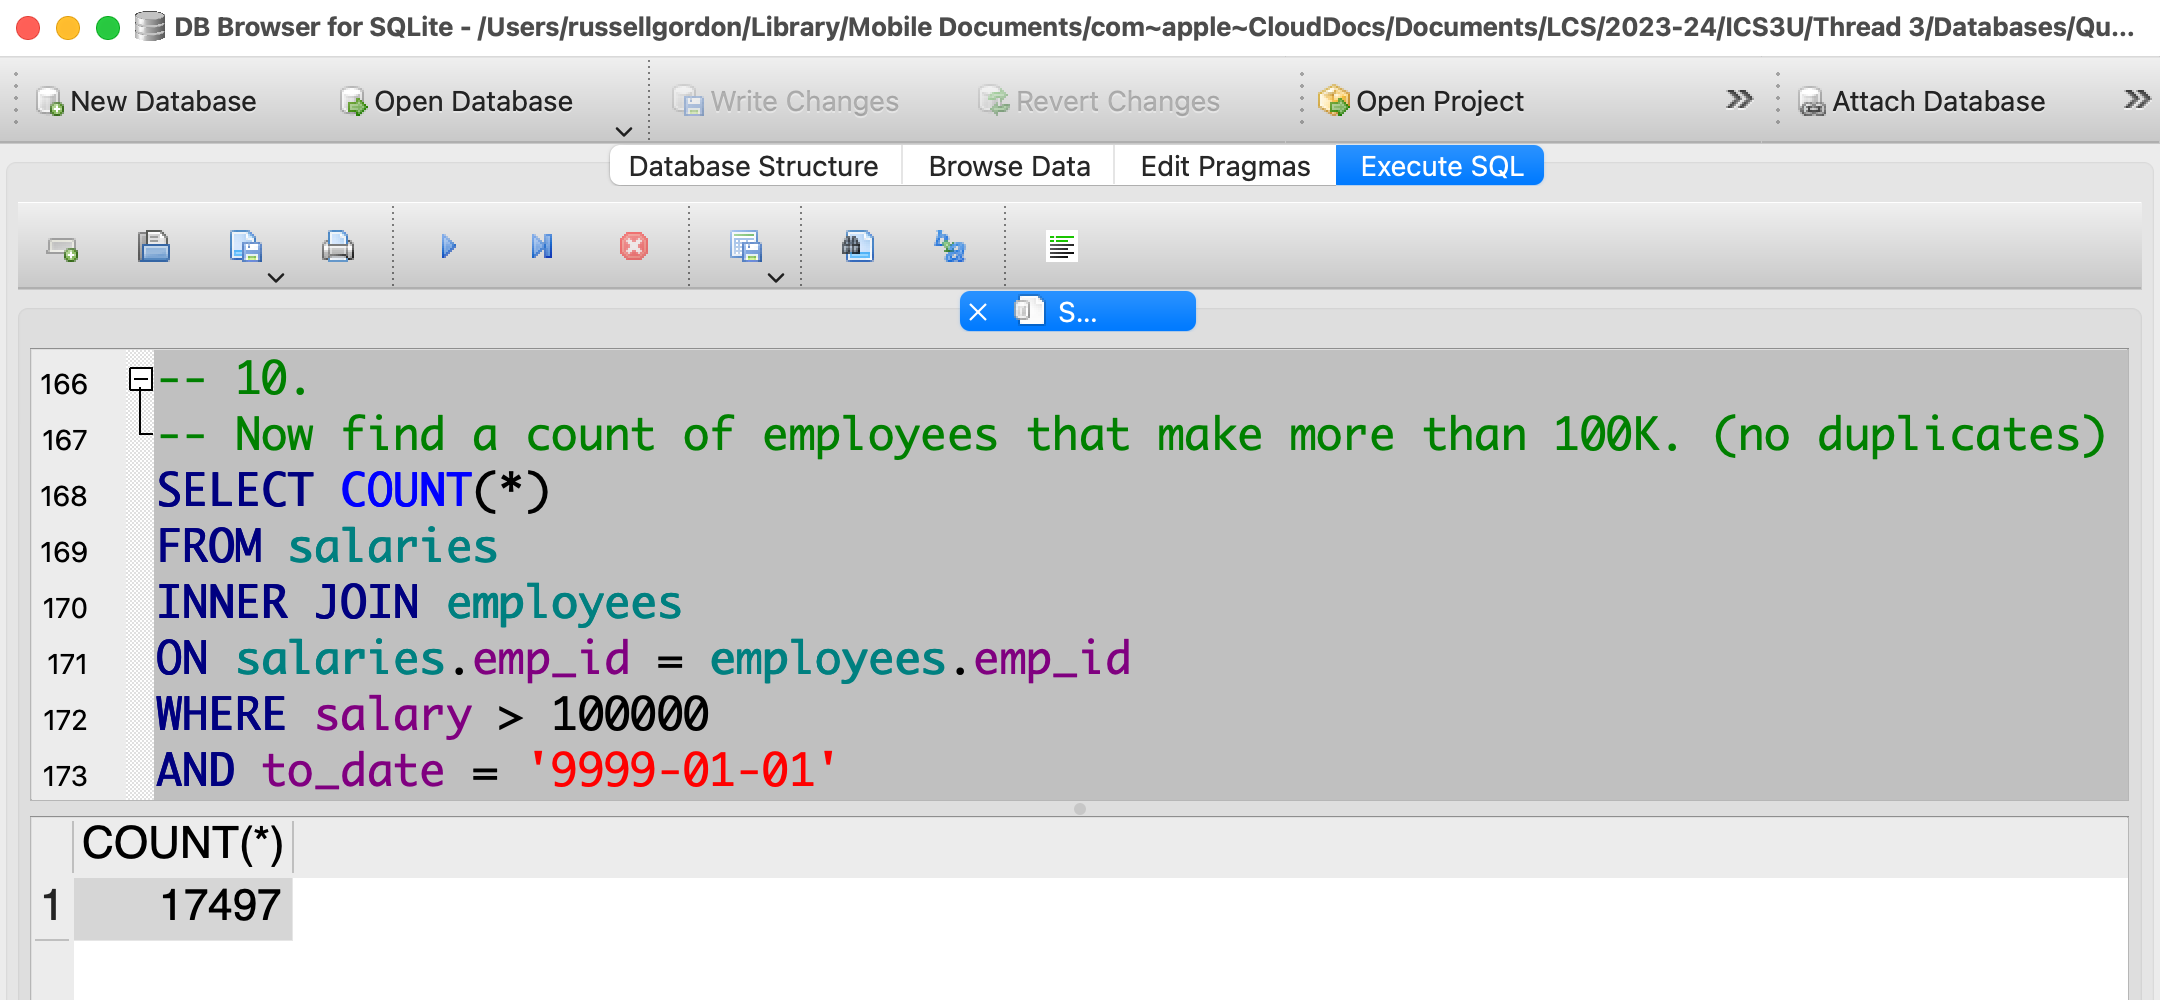
Task: Close the SQL editor tab
Action: (978, 312)
